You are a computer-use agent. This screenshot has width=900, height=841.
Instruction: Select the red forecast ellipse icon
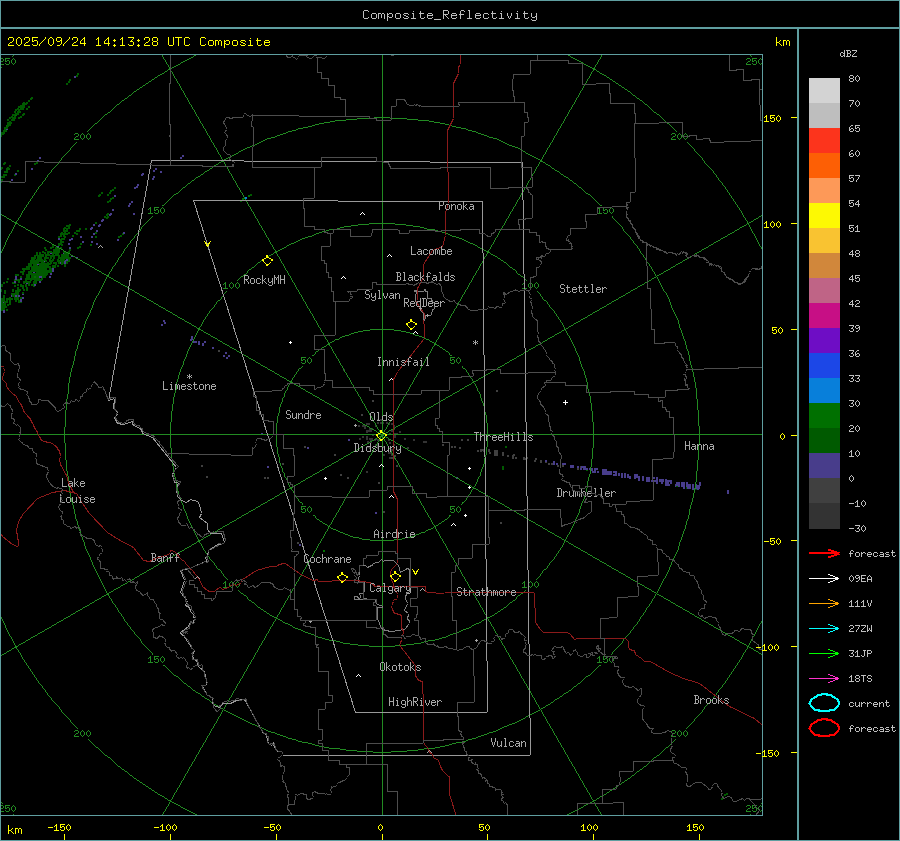824,728
